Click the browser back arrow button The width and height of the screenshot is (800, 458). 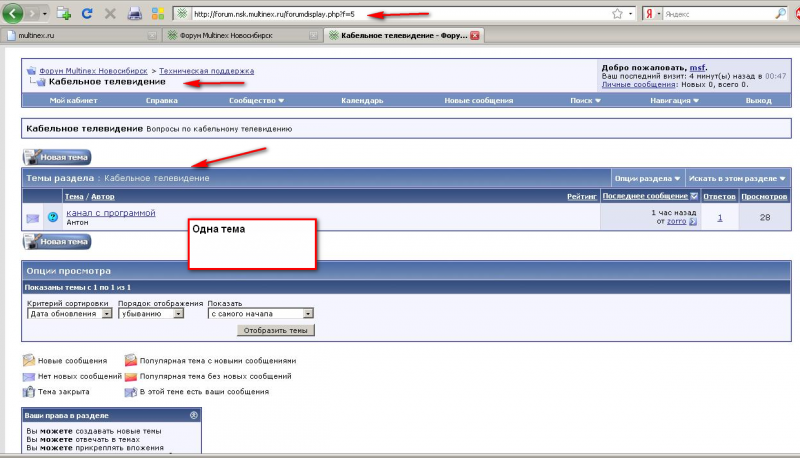pyautogui.click(x=13, y=14)
